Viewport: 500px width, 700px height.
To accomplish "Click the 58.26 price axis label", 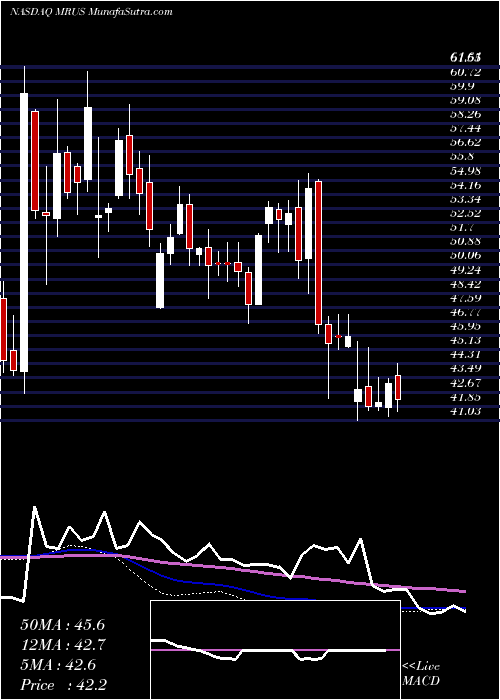I will pos(466,114).
